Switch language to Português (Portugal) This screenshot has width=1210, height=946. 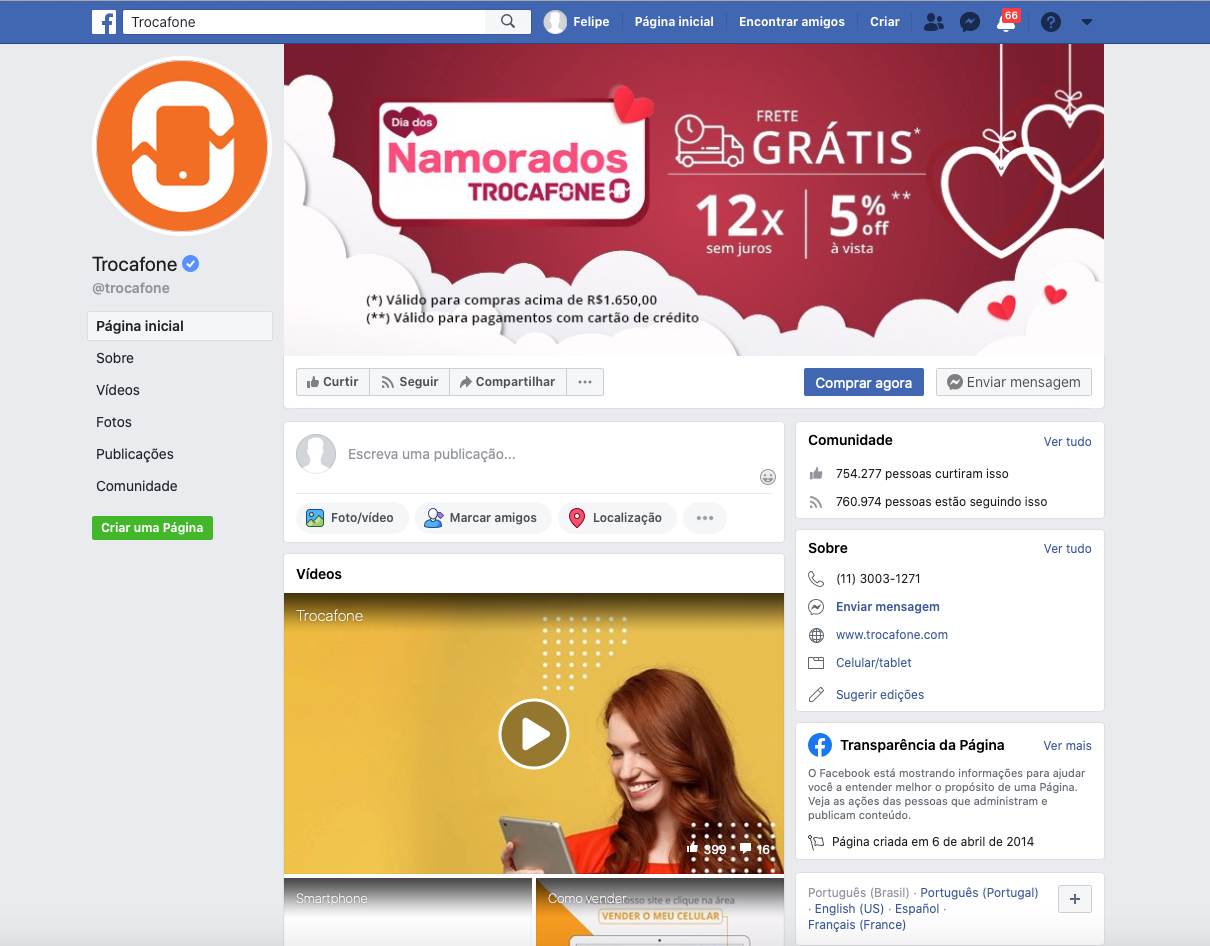click(x=979, y=892)
